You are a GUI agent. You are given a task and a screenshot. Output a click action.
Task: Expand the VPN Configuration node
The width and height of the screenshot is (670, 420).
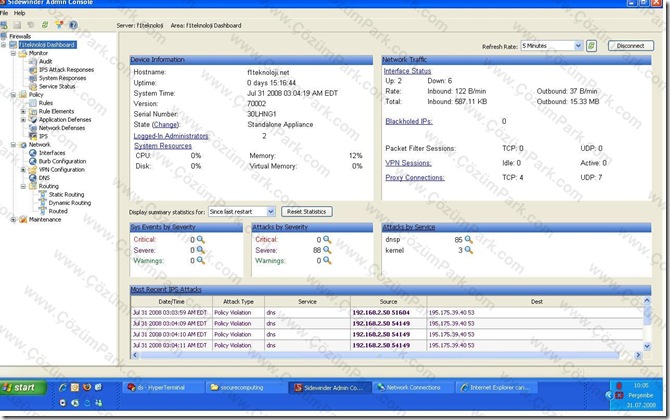(x=23, y=170)
